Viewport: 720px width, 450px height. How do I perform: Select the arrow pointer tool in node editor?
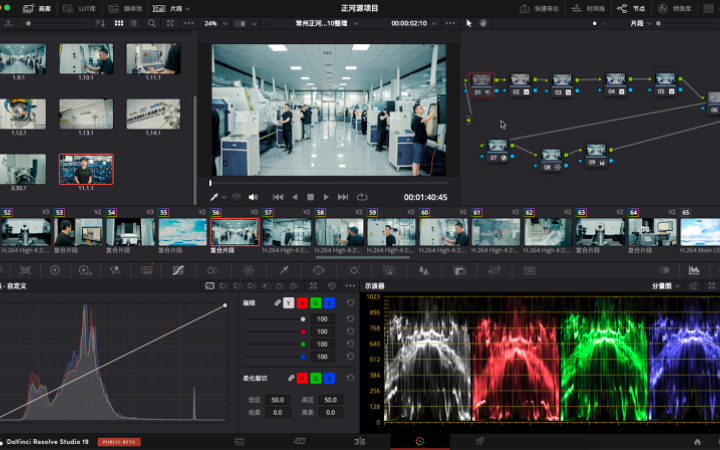click(469, 23)
